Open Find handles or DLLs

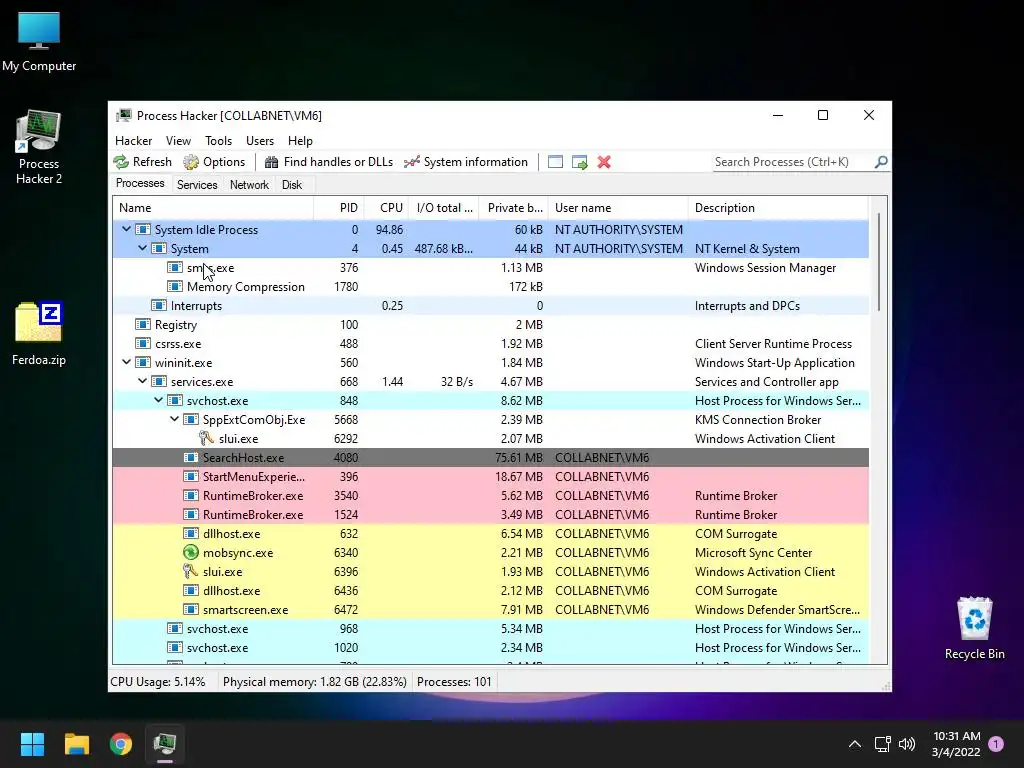point(329,162)
